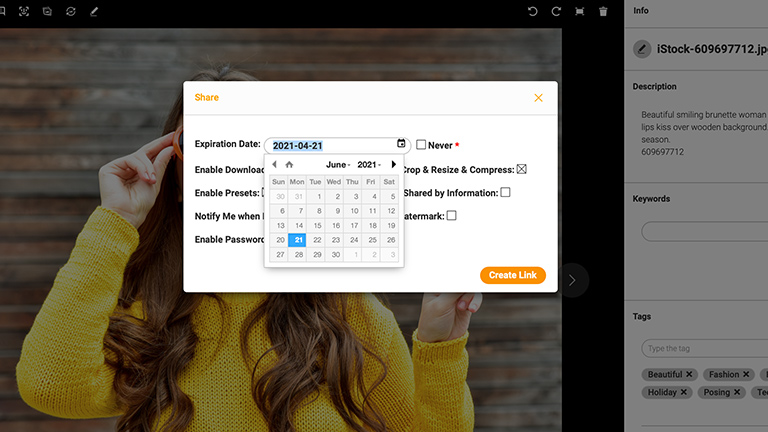Image resolution: width=768 pixels, height=432 pixels.
Task: Enable Shared by Information checkbox
Action: click(x=505, y=192)
